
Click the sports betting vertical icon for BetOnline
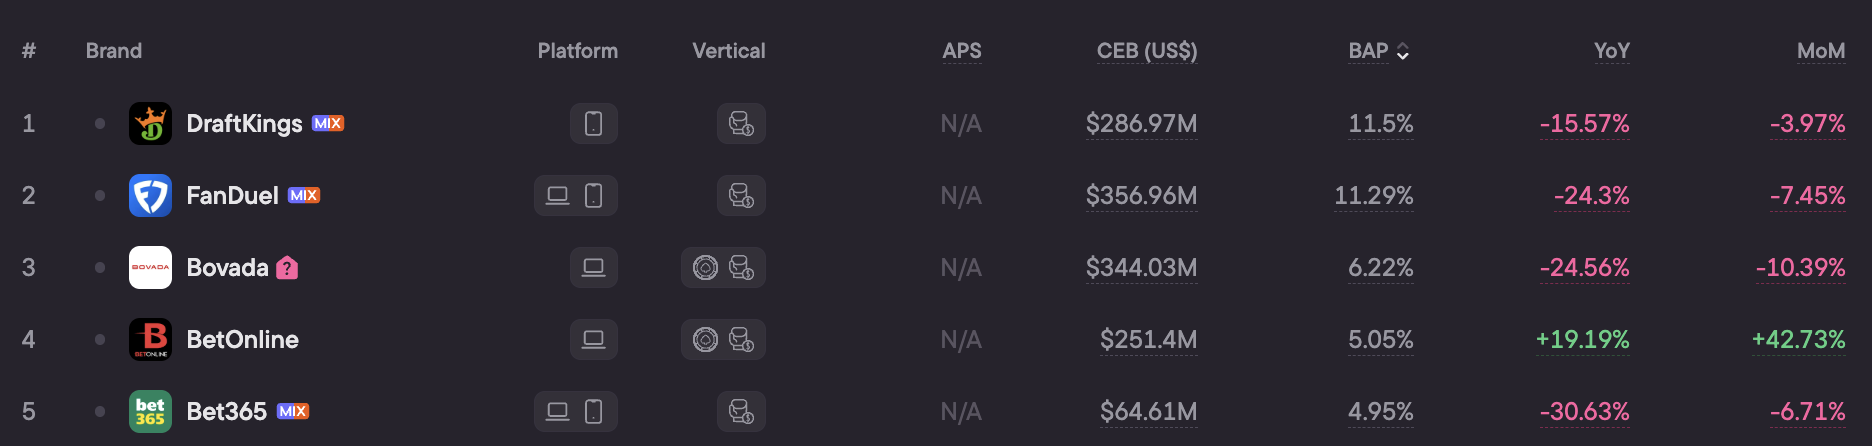[741, 340]
